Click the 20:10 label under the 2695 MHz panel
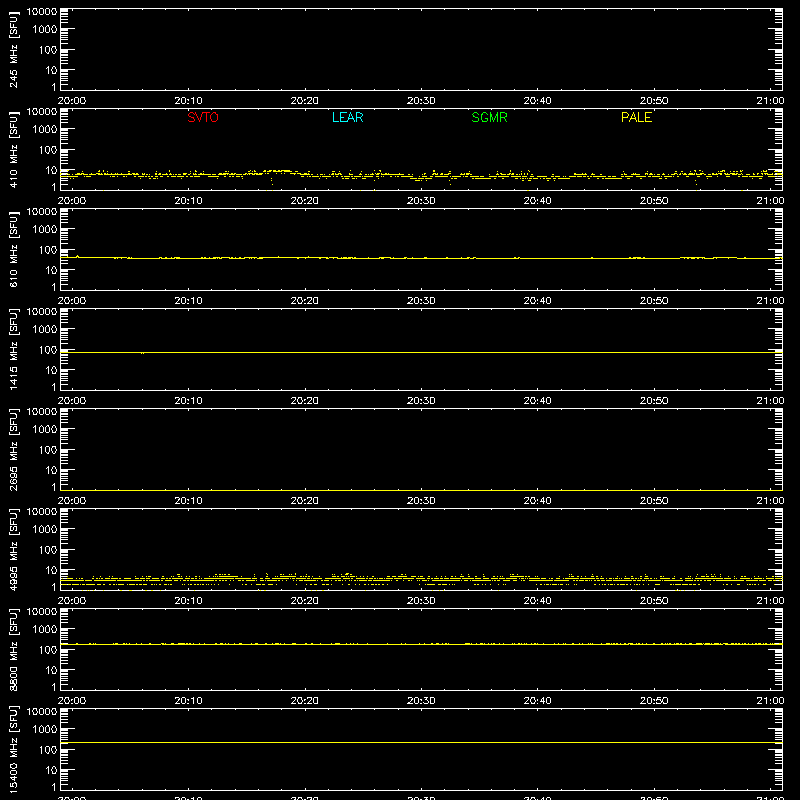The width and height of the screenshot is (800, 800). point(188,501)
